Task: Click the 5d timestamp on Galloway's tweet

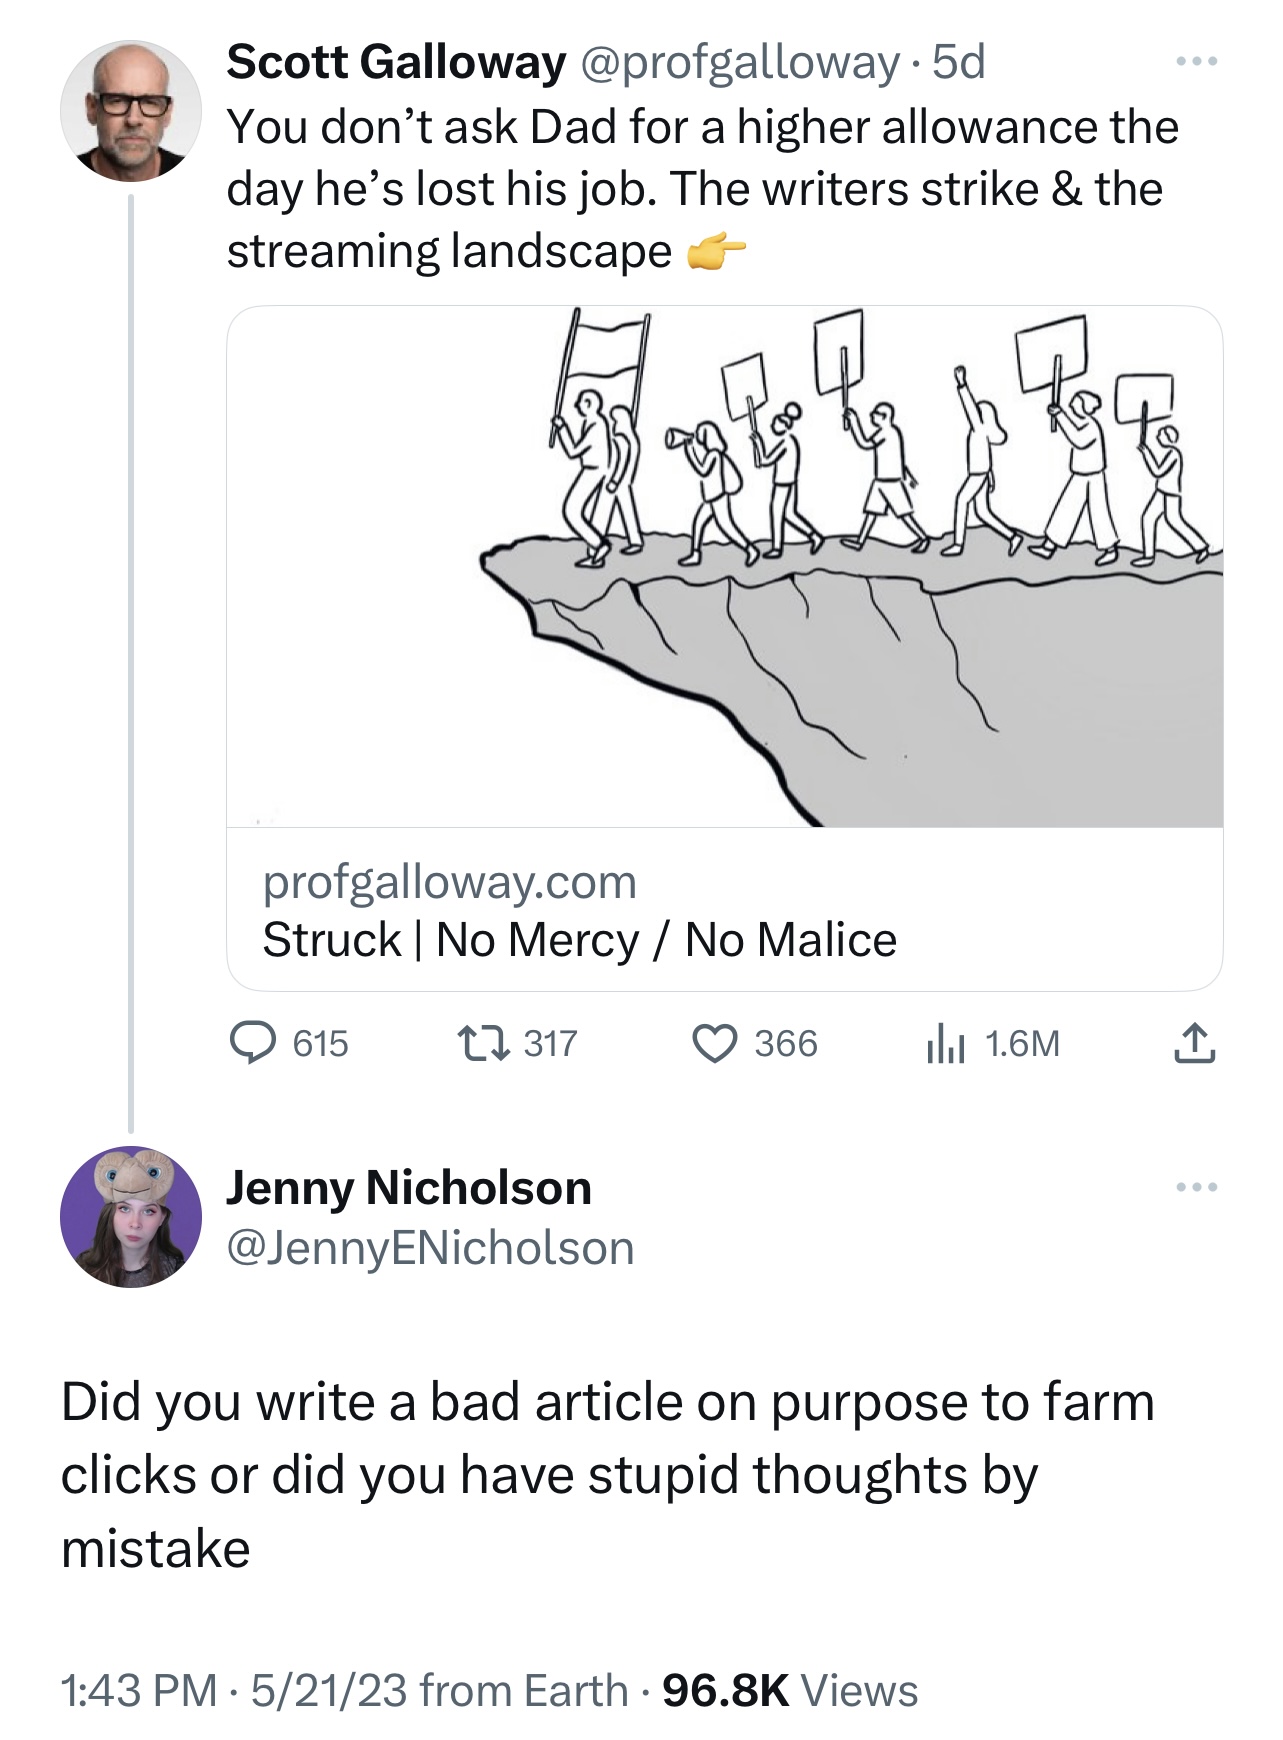Action: tap(958, 62)
